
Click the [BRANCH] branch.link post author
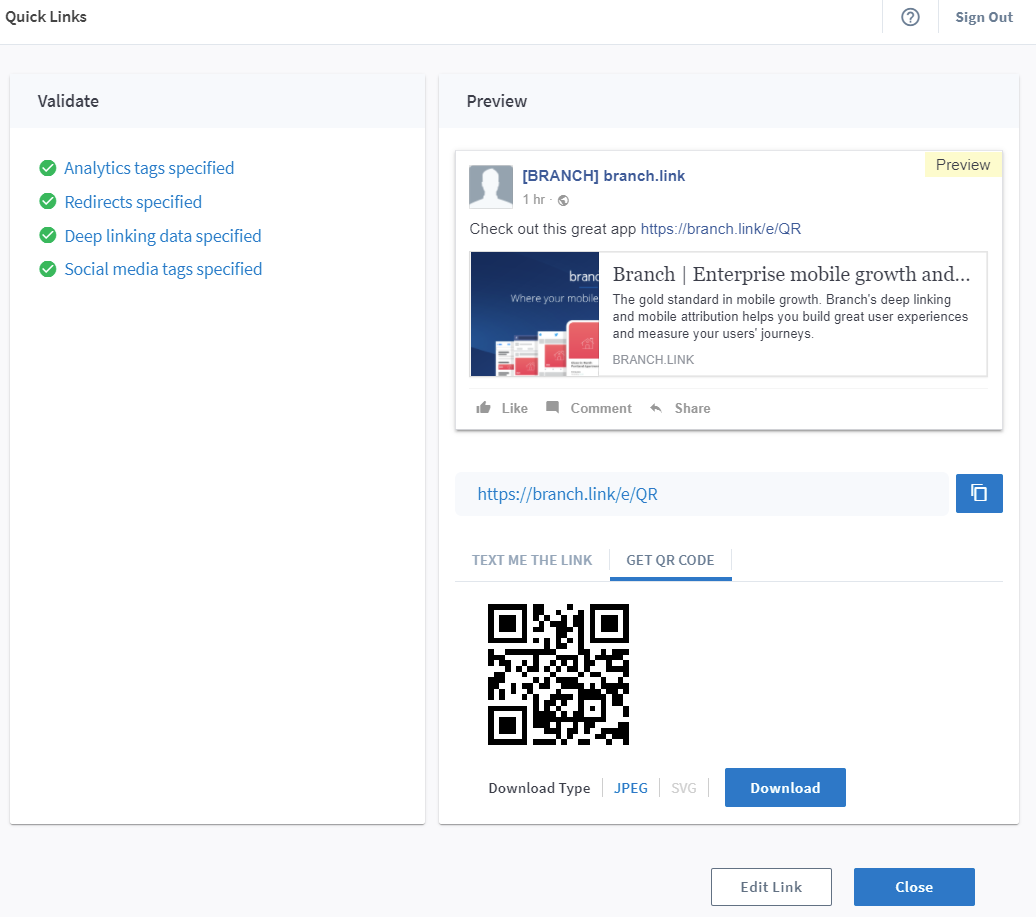point(603,176)
